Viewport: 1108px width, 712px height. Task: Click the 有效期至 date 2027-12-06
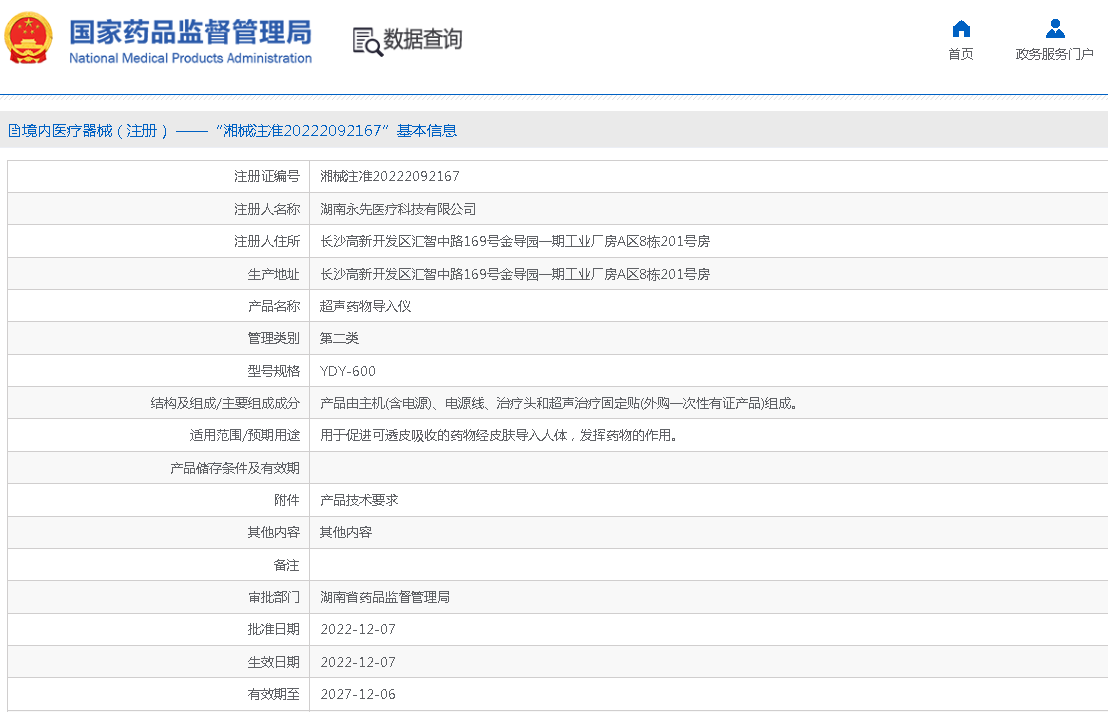click(x=358, y=694)
